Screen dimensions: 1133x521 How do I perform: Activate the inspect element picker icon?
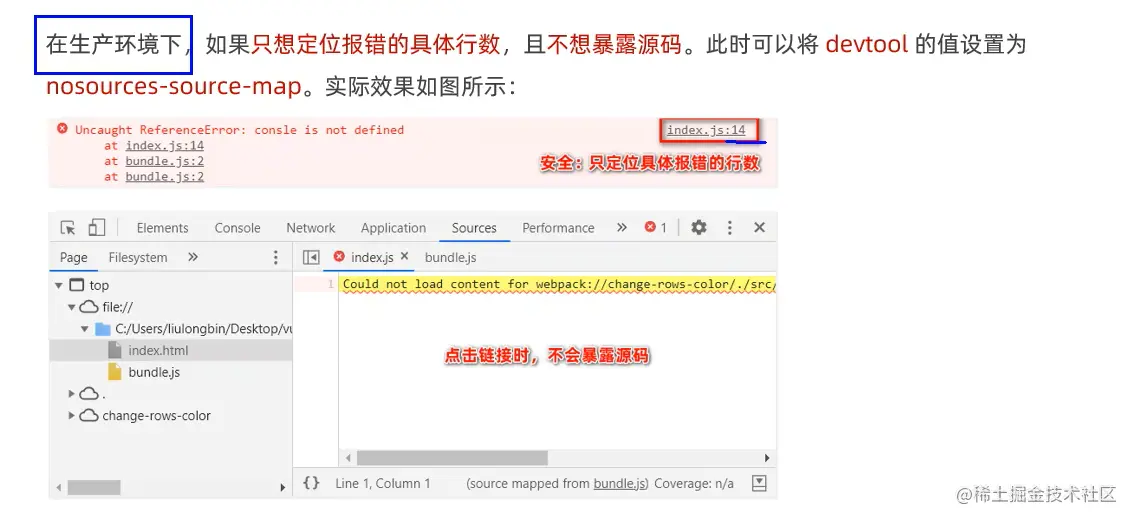(x=68, y=228)
